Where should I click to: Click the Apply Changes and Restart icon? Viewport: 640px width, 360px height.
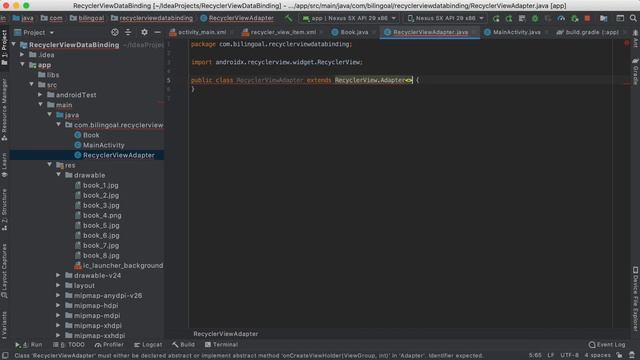(x=509, y=18)
